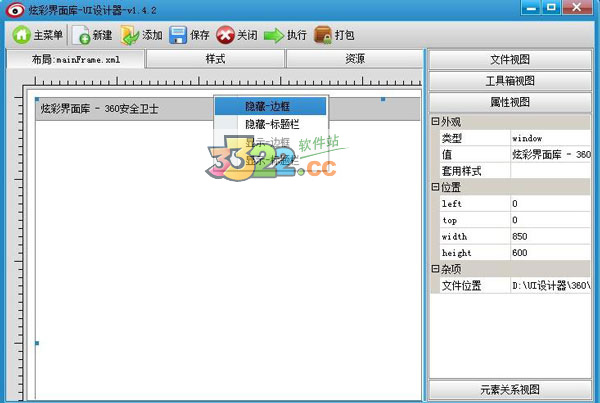Edit the 值 property field

(551, 155)
